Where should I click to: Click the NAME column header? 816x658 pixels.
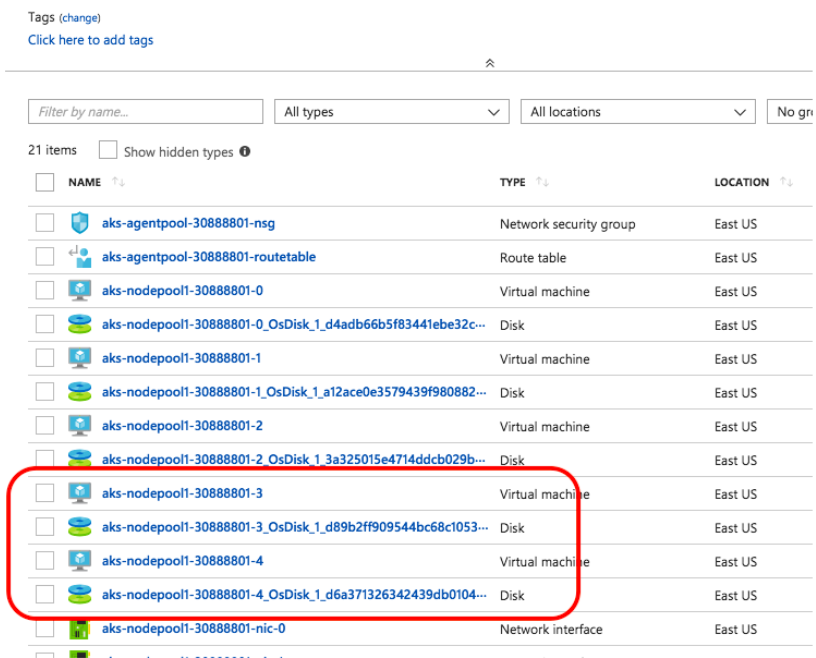84,182
